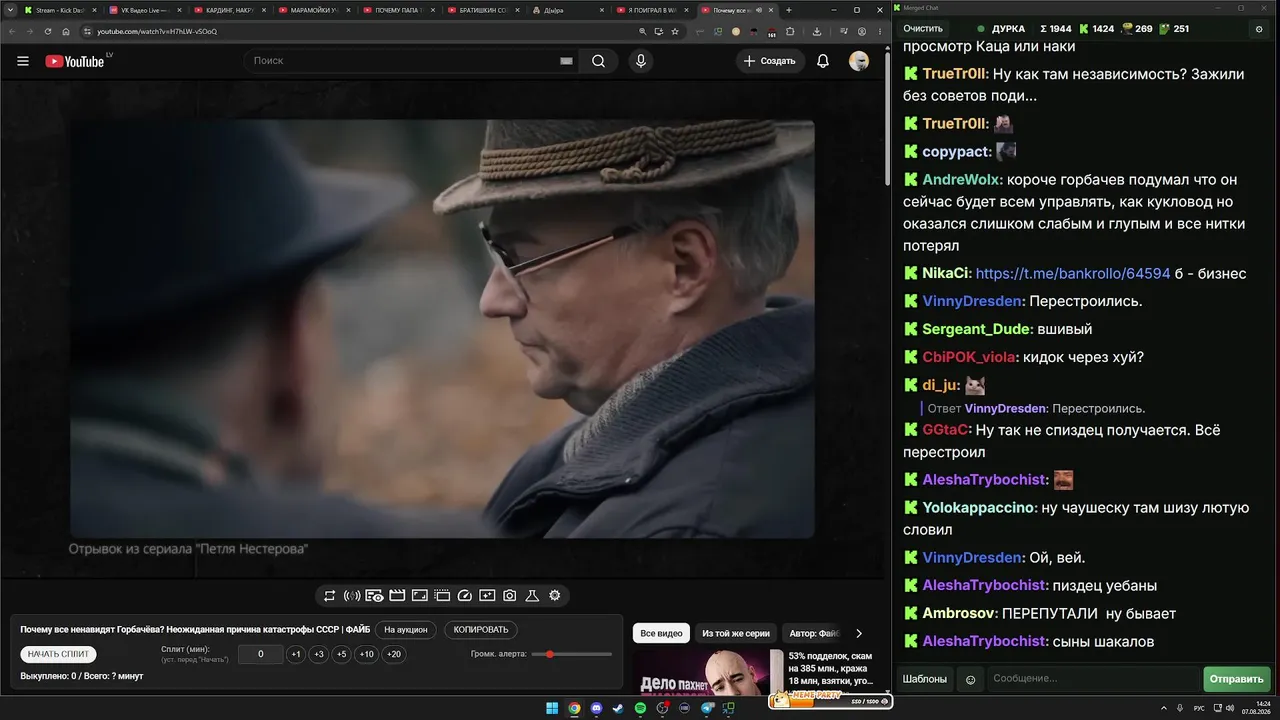Click the fullscreen-frame icon in player toolbar
1280x720 pixels.
[x=420, y=596]
